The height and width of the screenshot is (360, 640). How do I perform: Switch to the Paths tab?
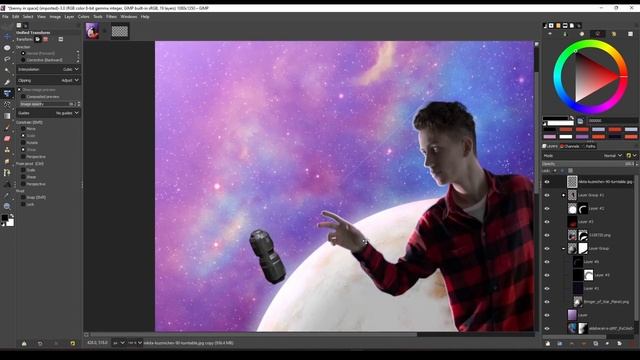coord(589,146)
